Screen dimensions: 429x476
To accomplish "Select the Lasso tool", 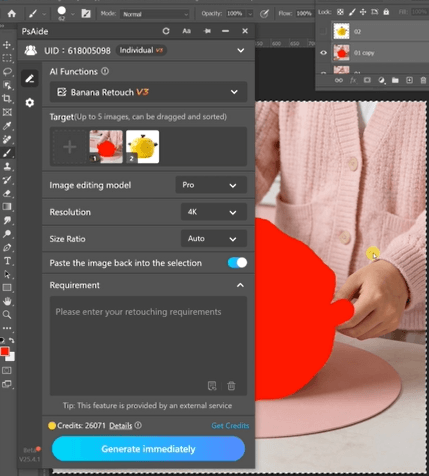I will 7,72.
